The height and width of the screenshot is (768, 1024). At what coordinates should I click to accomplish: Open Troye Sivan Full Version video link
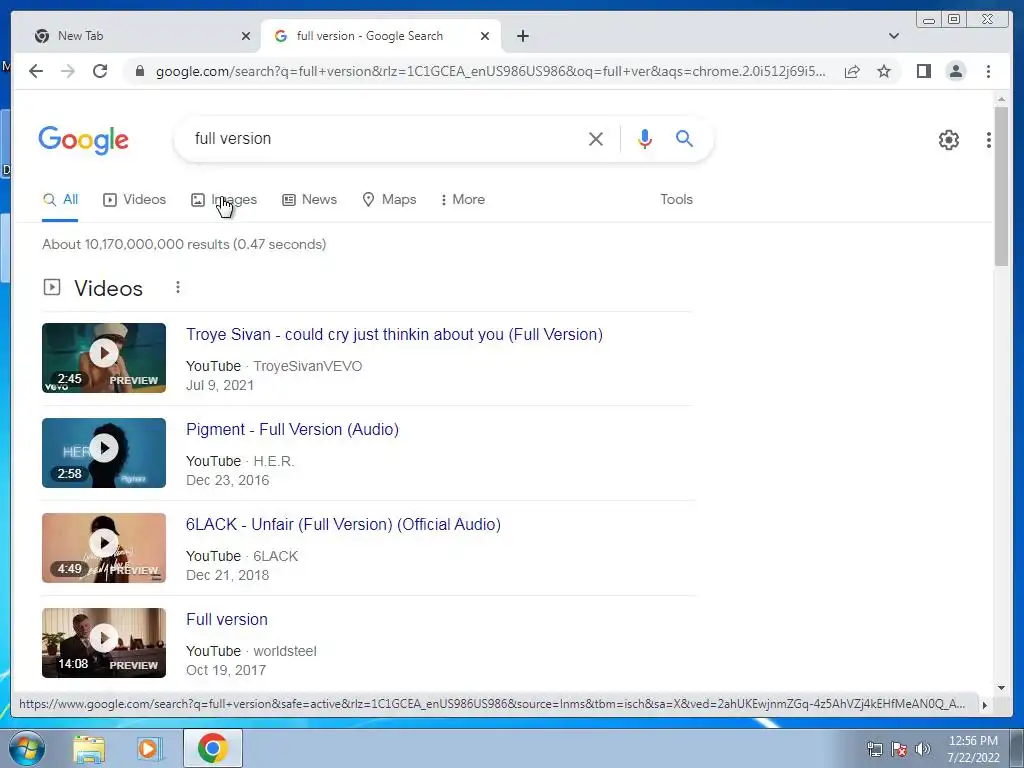tap(394, 334)
